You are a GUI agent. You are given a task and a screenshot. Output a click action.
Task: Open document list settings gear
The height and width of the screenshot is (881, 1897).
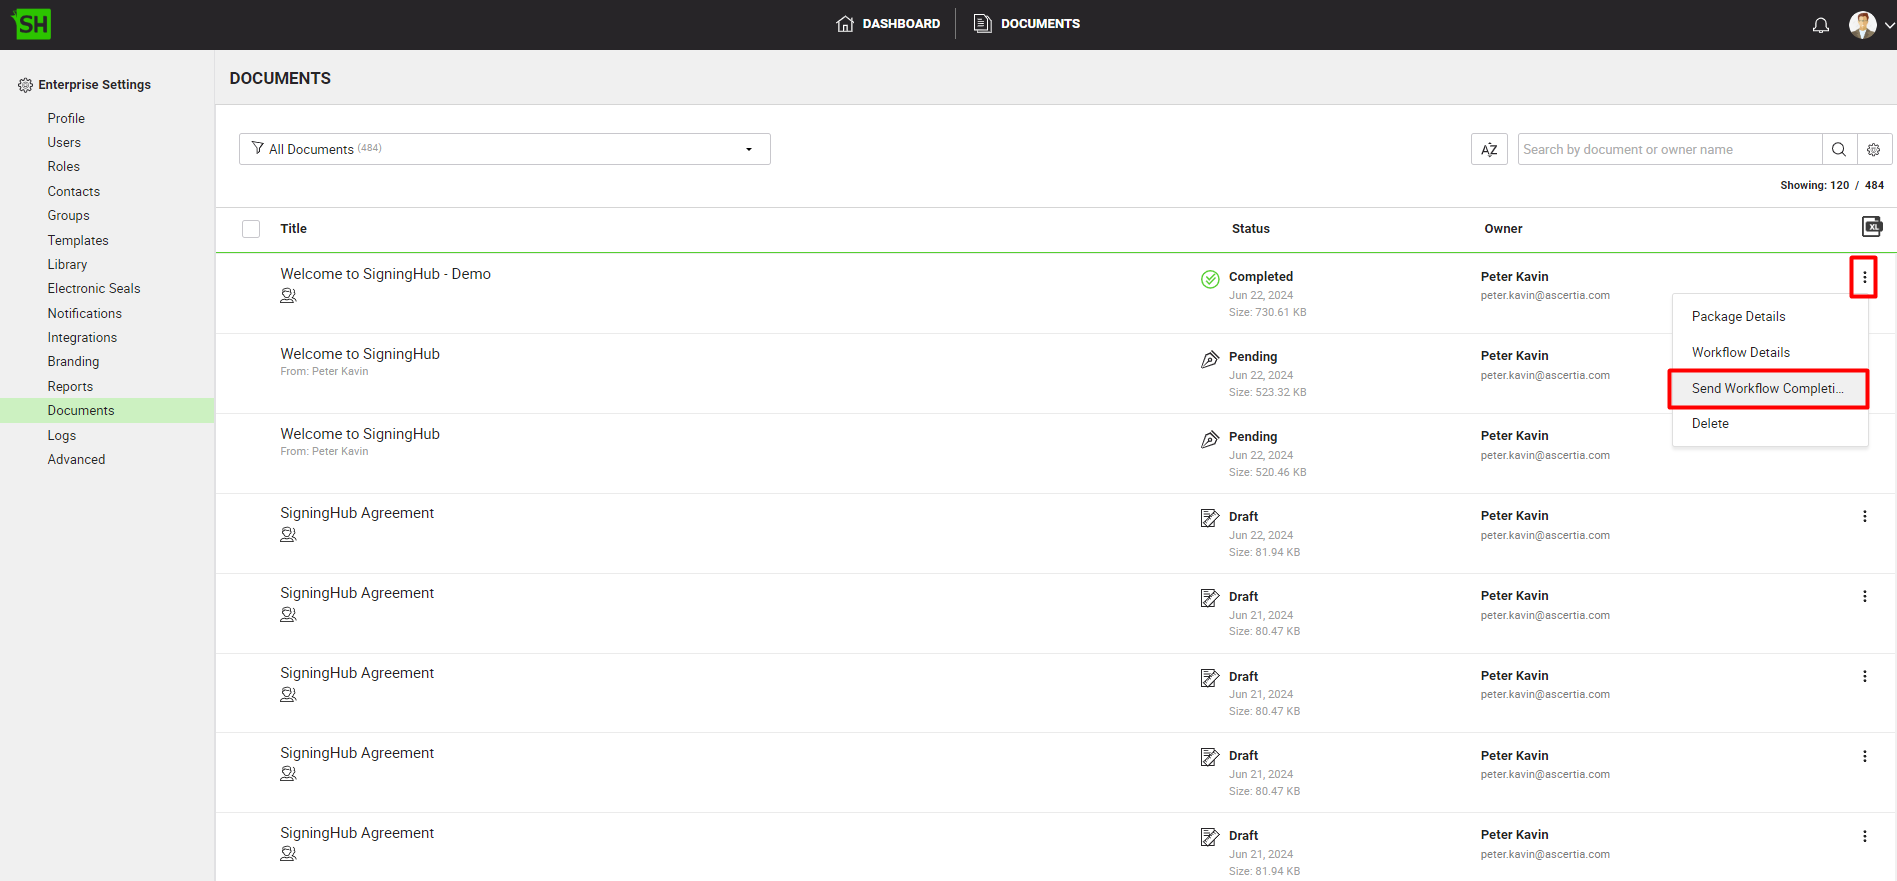click(1873, 149)
